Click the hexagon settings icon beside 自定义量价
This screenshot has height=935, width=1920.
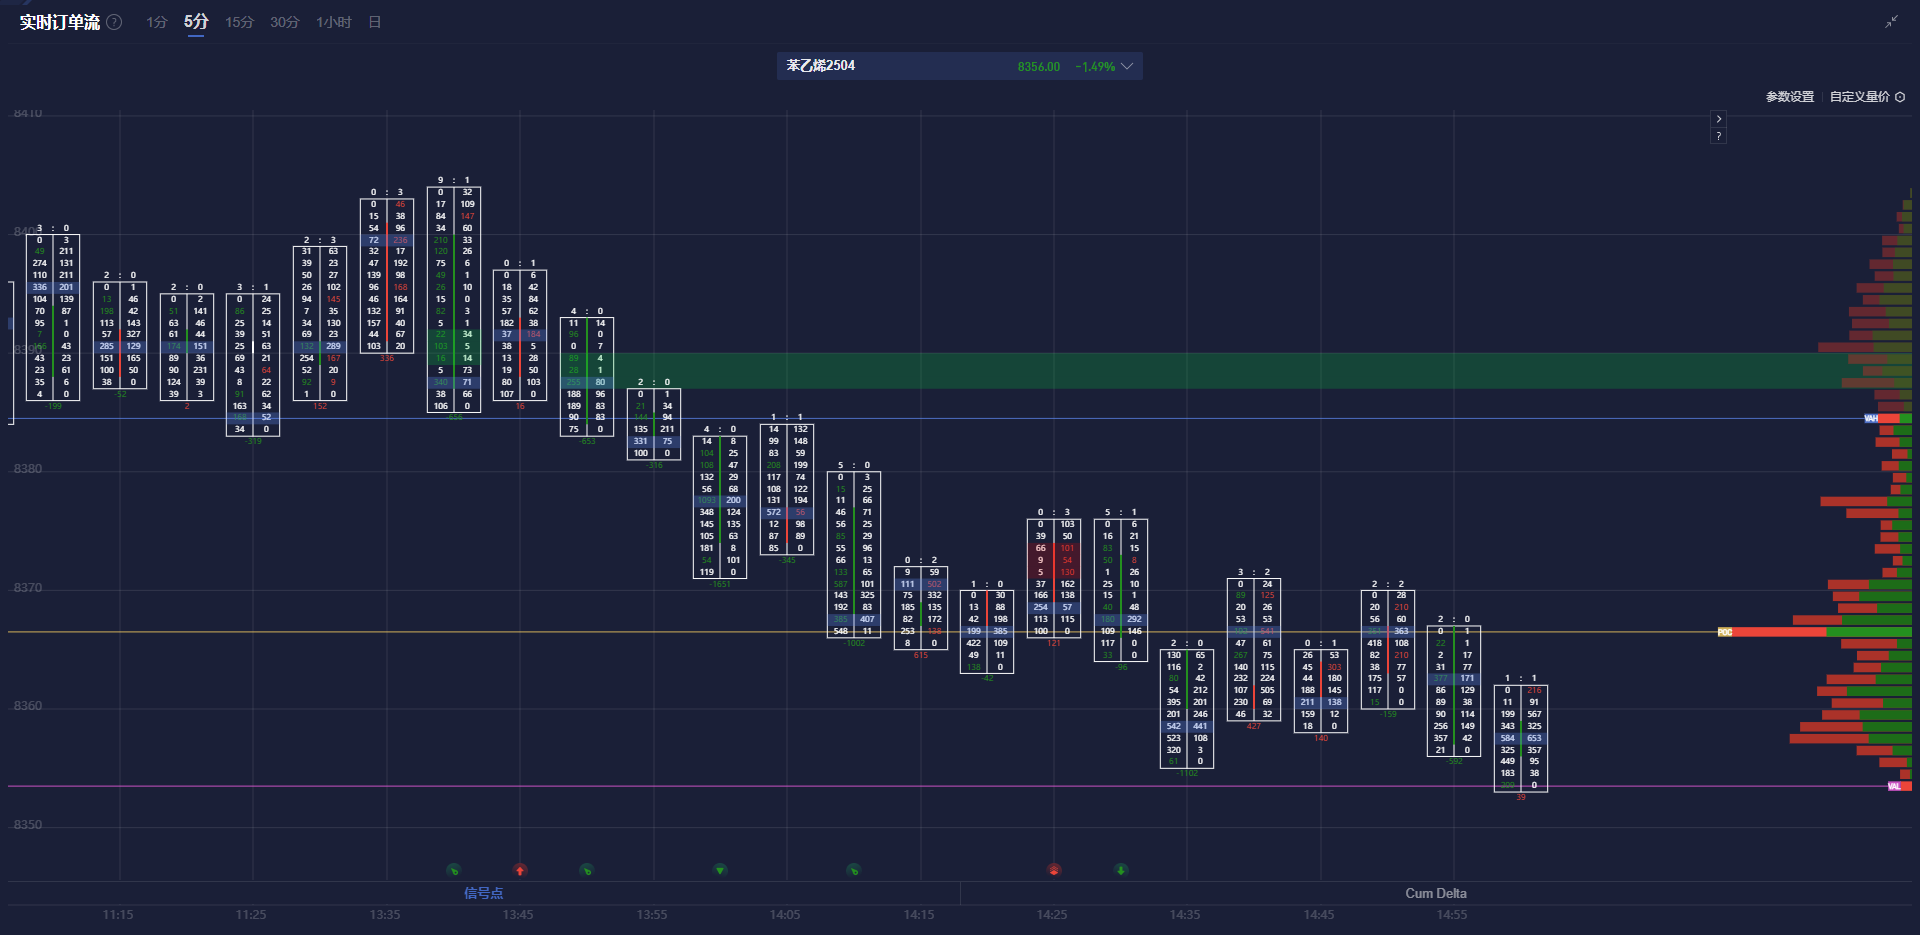1900,97
